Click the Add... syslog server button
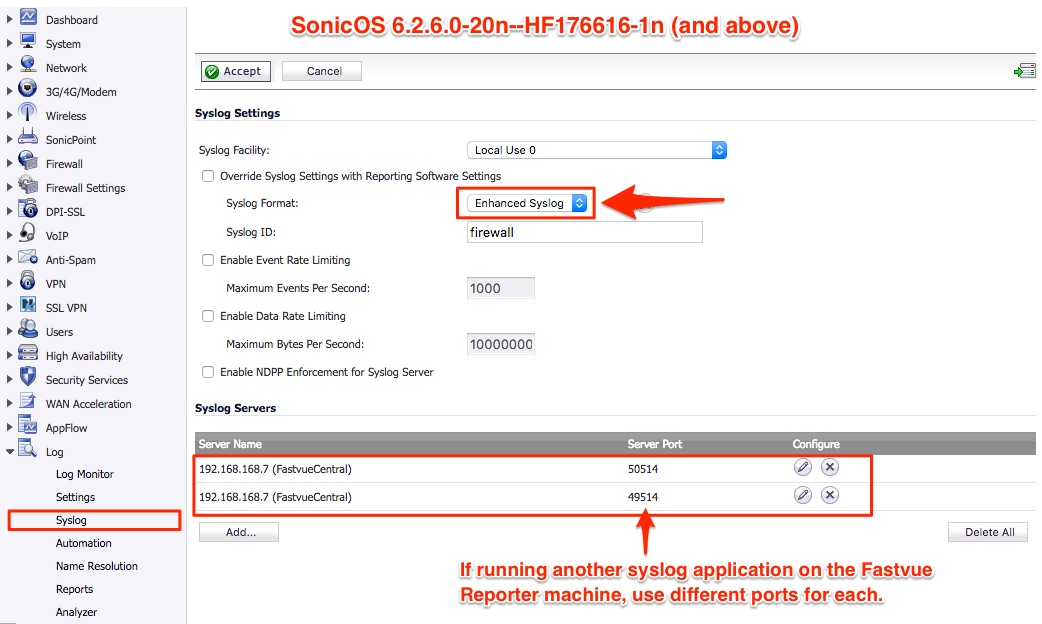This screenshot has width=1042, height=624. pyautogui.click(x=239, y=532)
